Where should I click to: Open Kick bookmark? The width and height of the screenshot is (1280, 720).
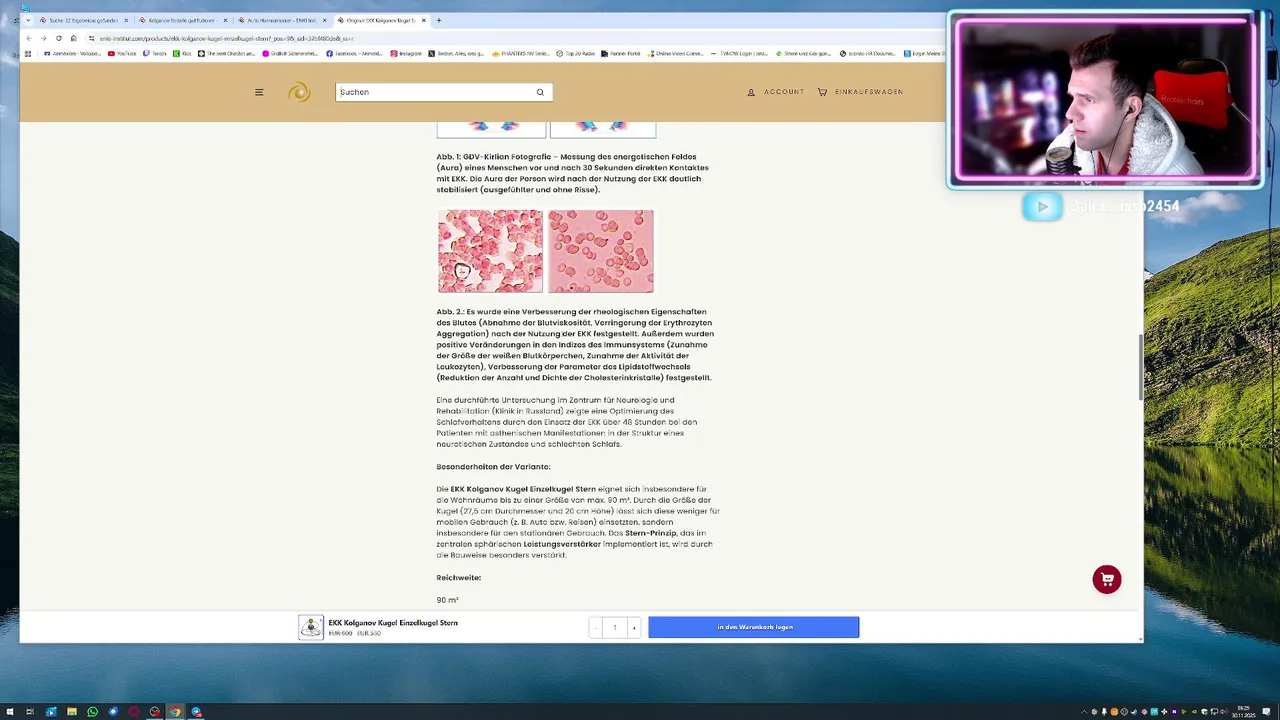(183, 53)
